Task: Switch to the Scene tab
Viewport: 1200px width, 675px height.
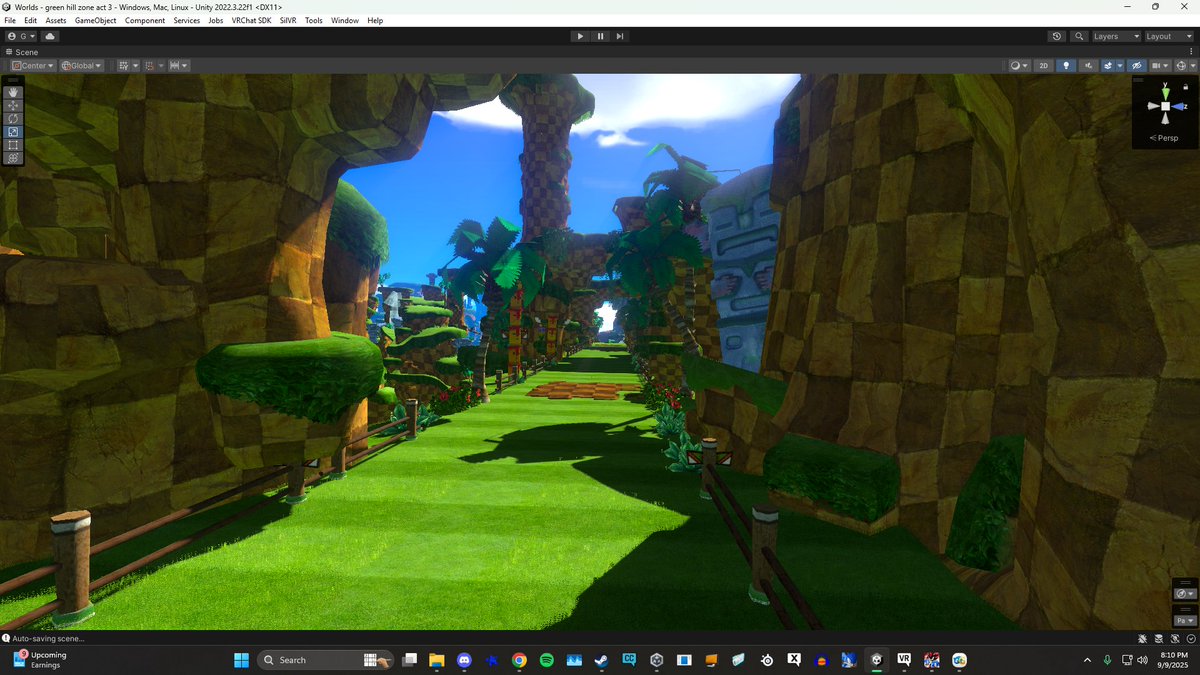Action: tap(22, 51)
